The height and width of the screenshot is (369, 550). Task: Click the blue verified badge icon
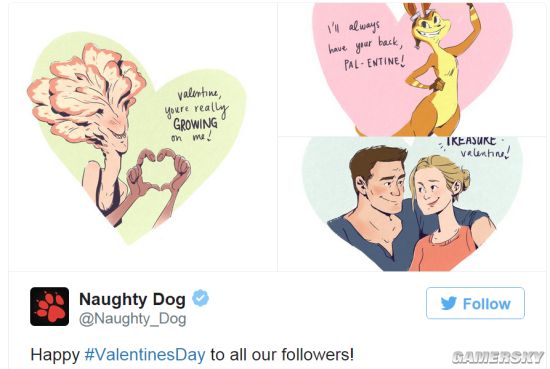[x=200, y=298]
